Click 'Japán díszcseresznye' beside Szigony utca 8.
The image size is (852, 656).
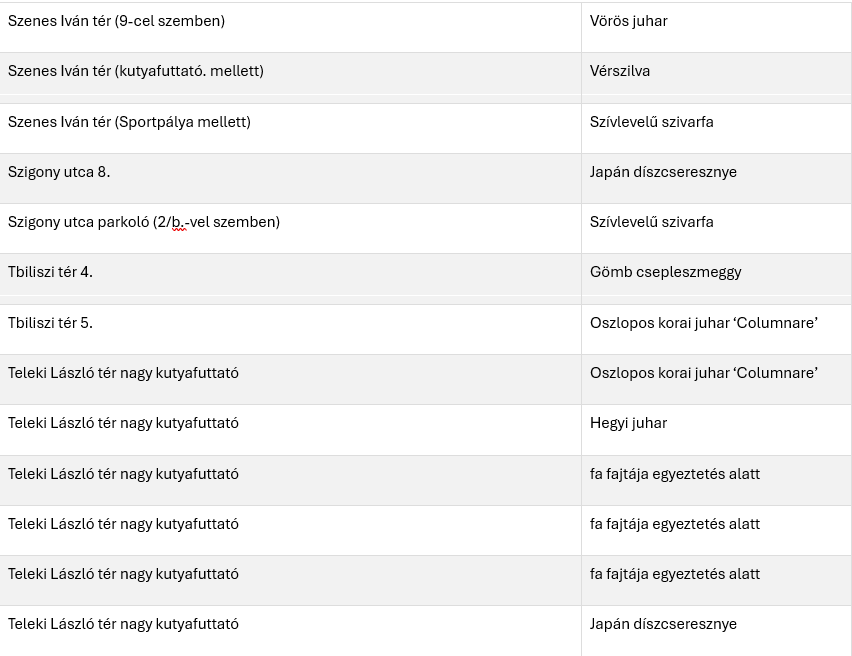coord(663,172)
